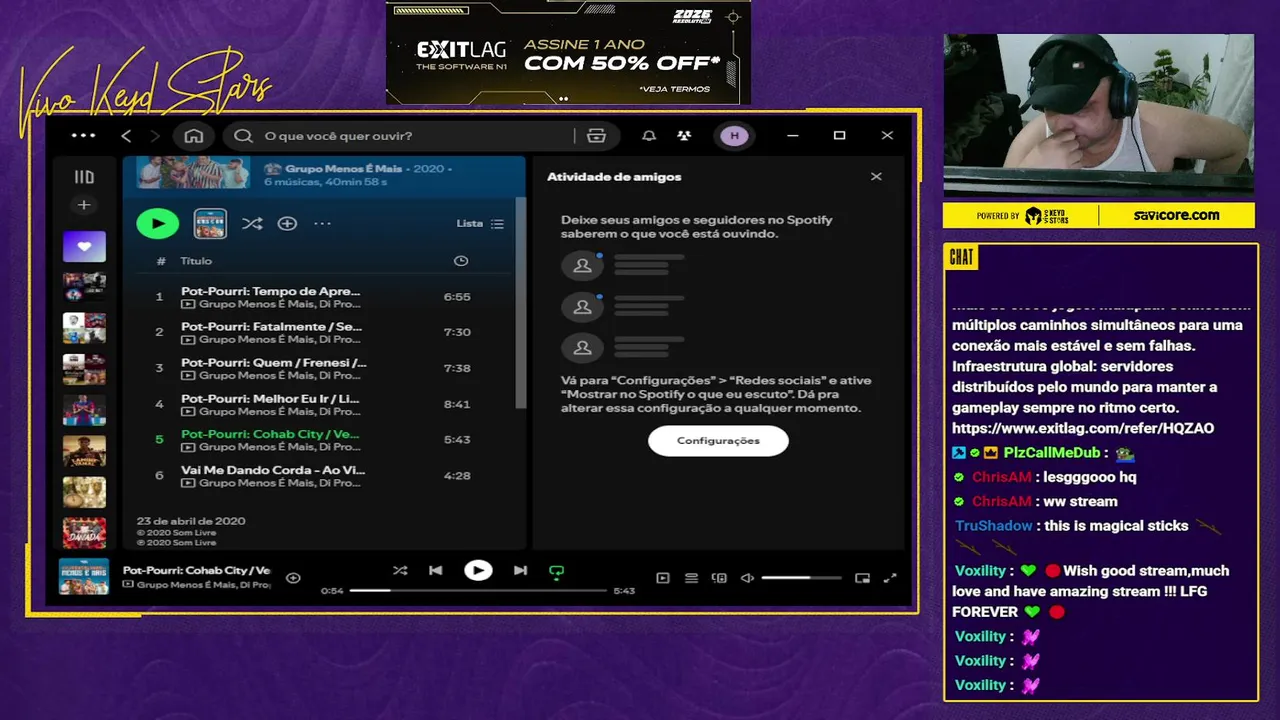Click the savicore.com sponsor label

pyautogui.click(x=1176, y=215)
